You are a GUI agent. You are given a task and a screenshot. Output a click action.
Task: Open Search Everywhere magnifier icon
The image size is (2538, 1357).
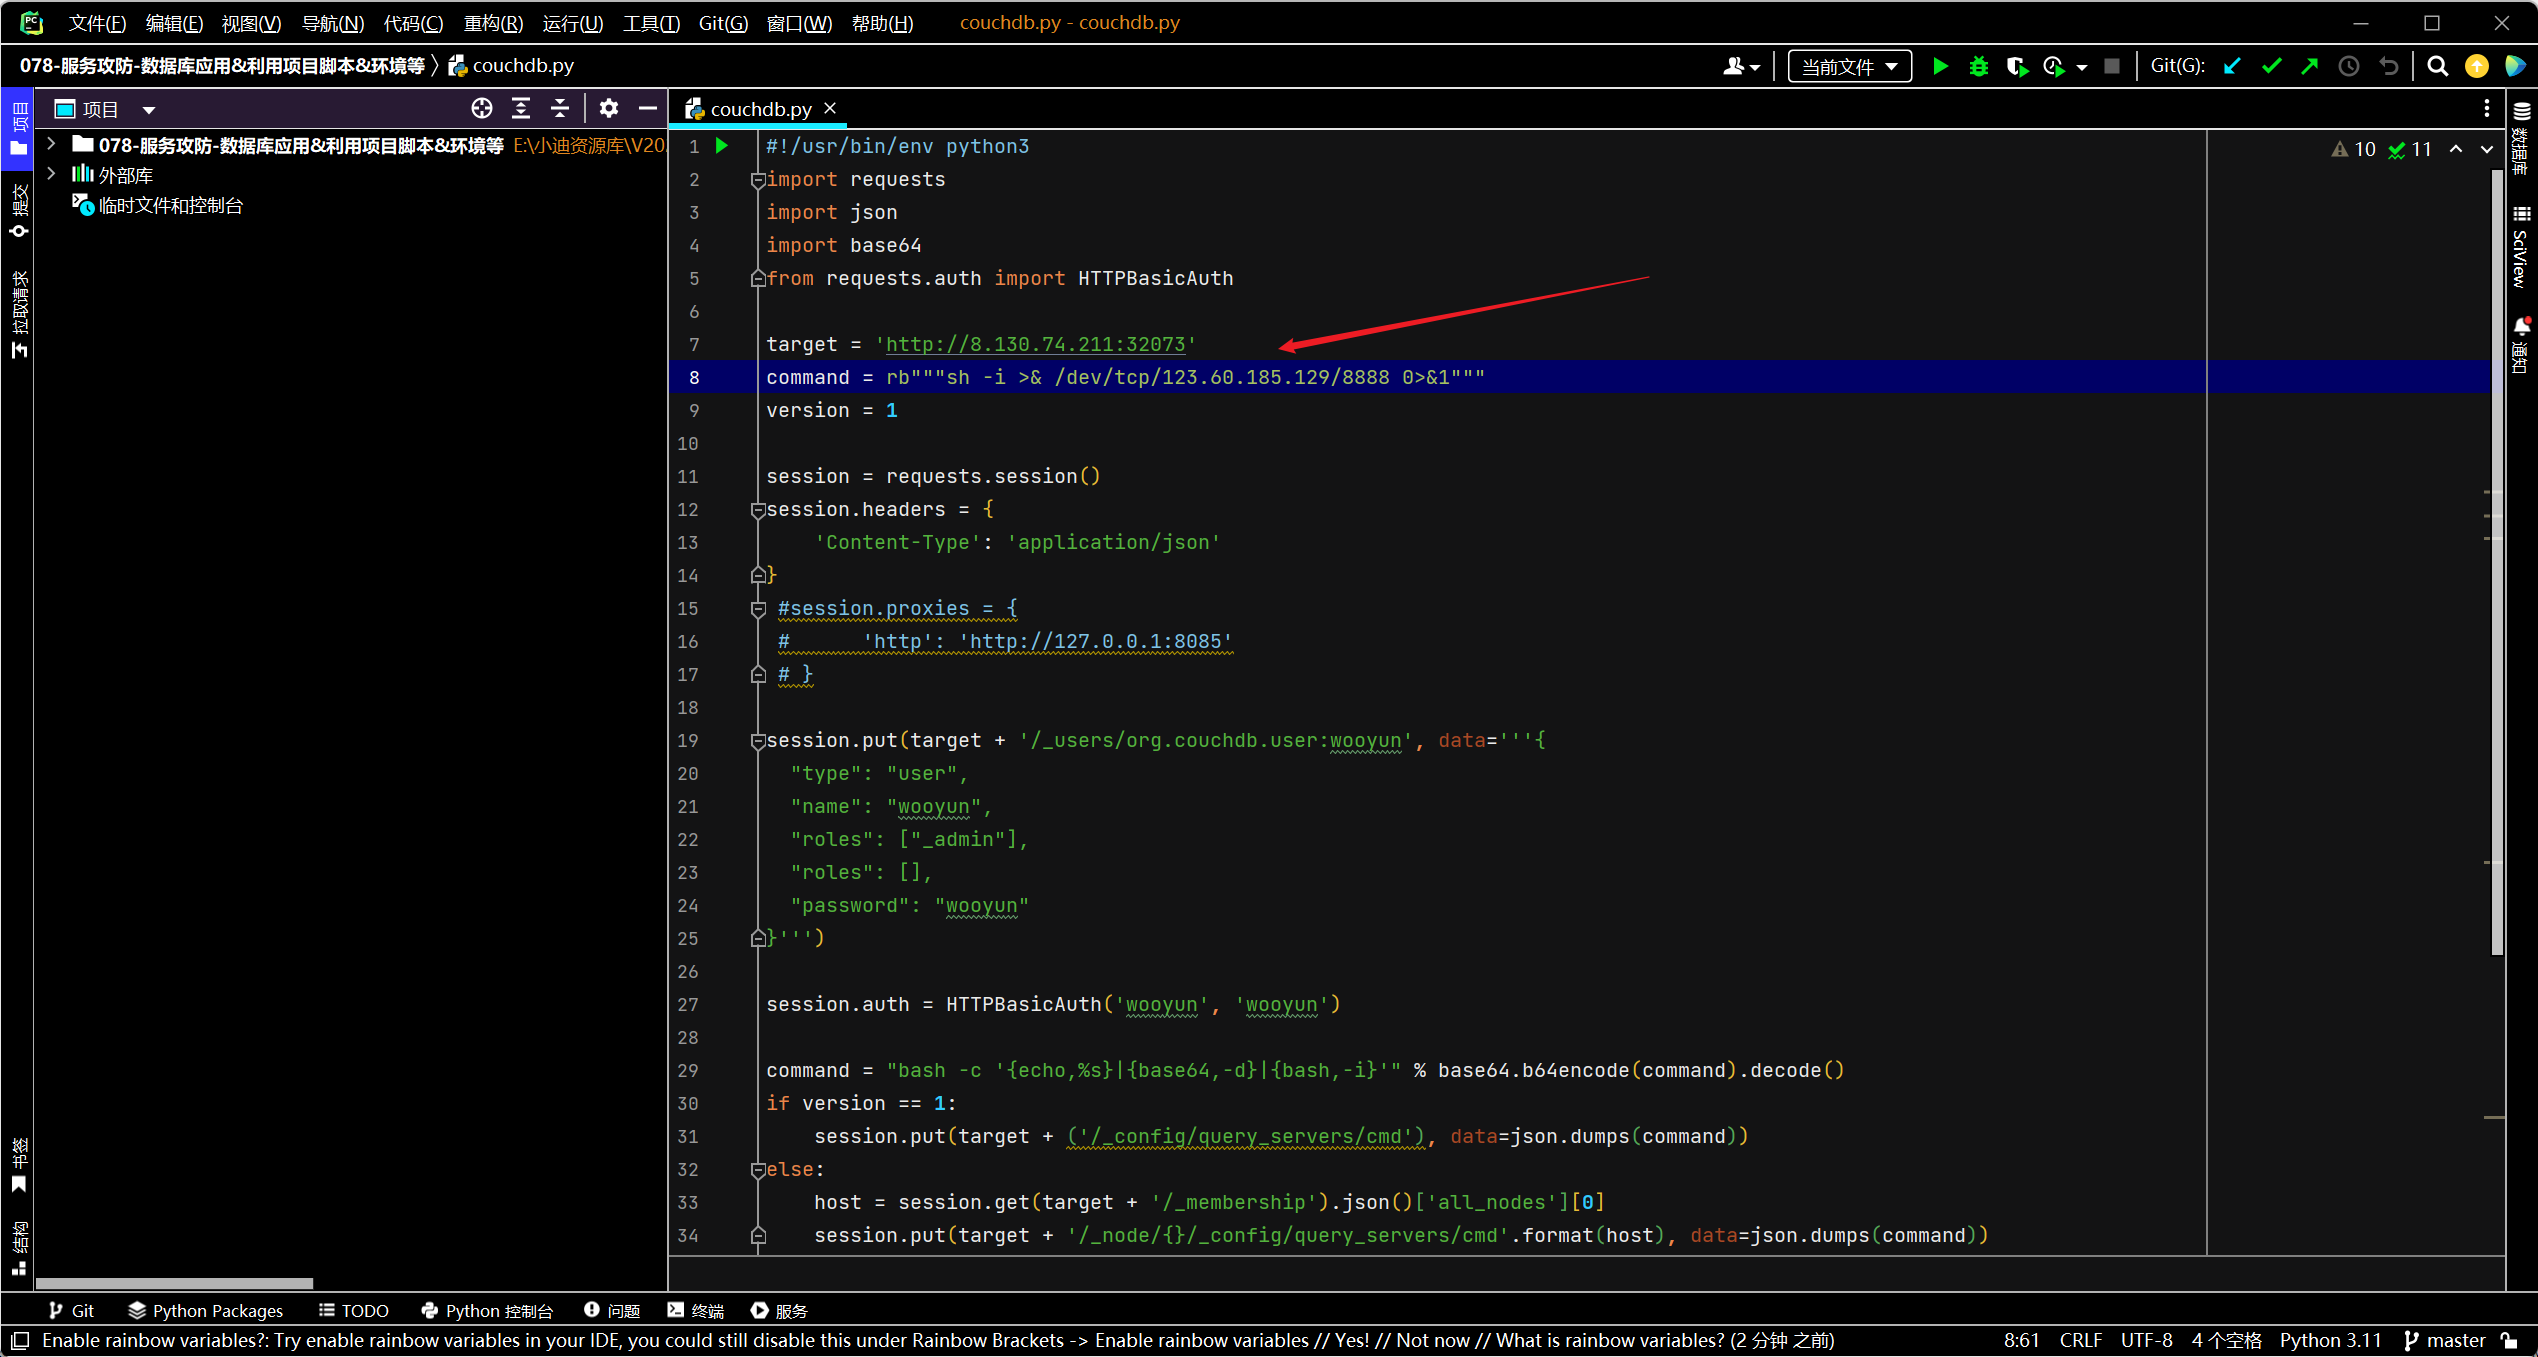tap(2437, 66)
